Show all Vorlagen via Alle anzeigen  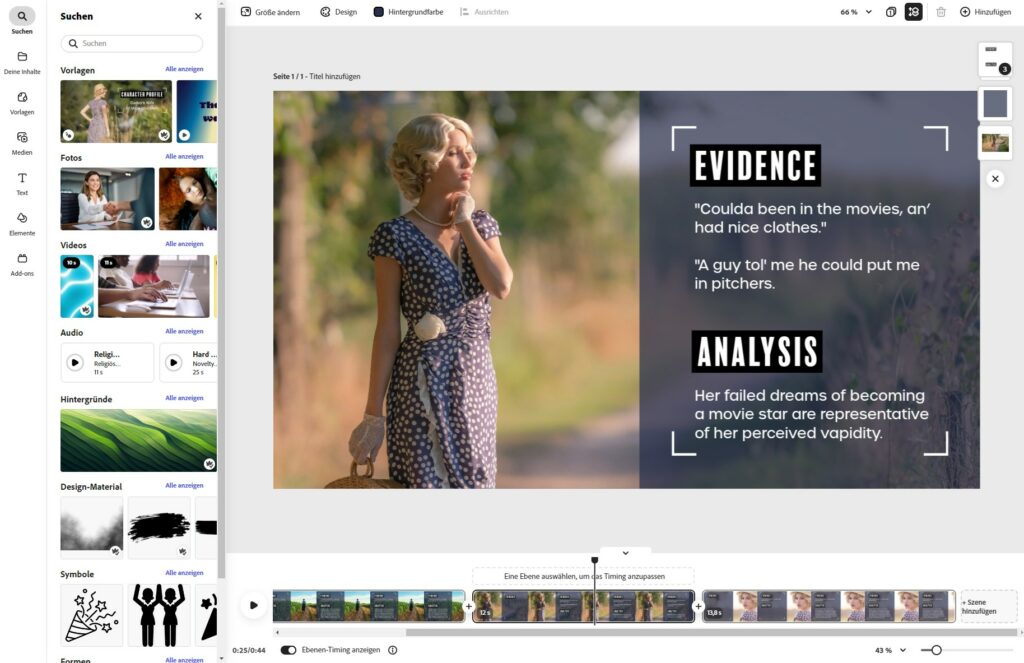(x=184, y=69)
